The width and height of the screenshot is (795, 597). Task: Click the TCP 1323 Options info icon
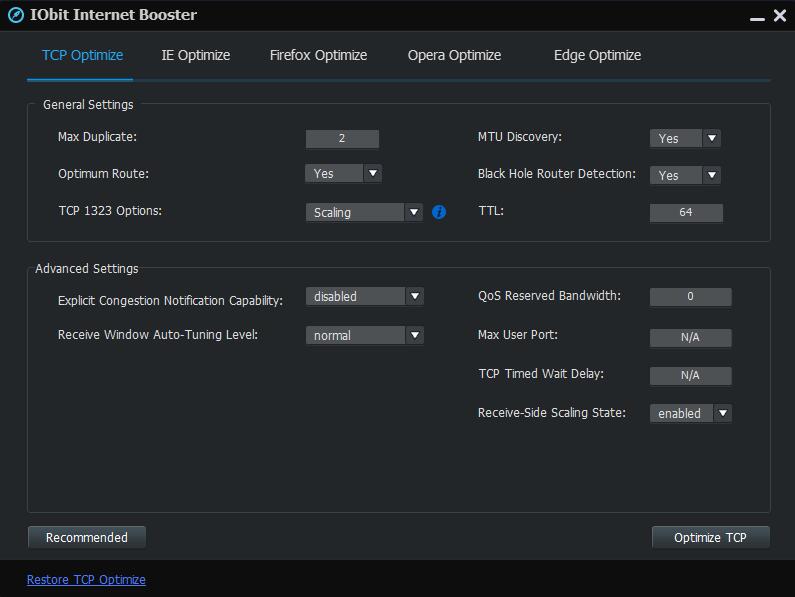(439, 212)
